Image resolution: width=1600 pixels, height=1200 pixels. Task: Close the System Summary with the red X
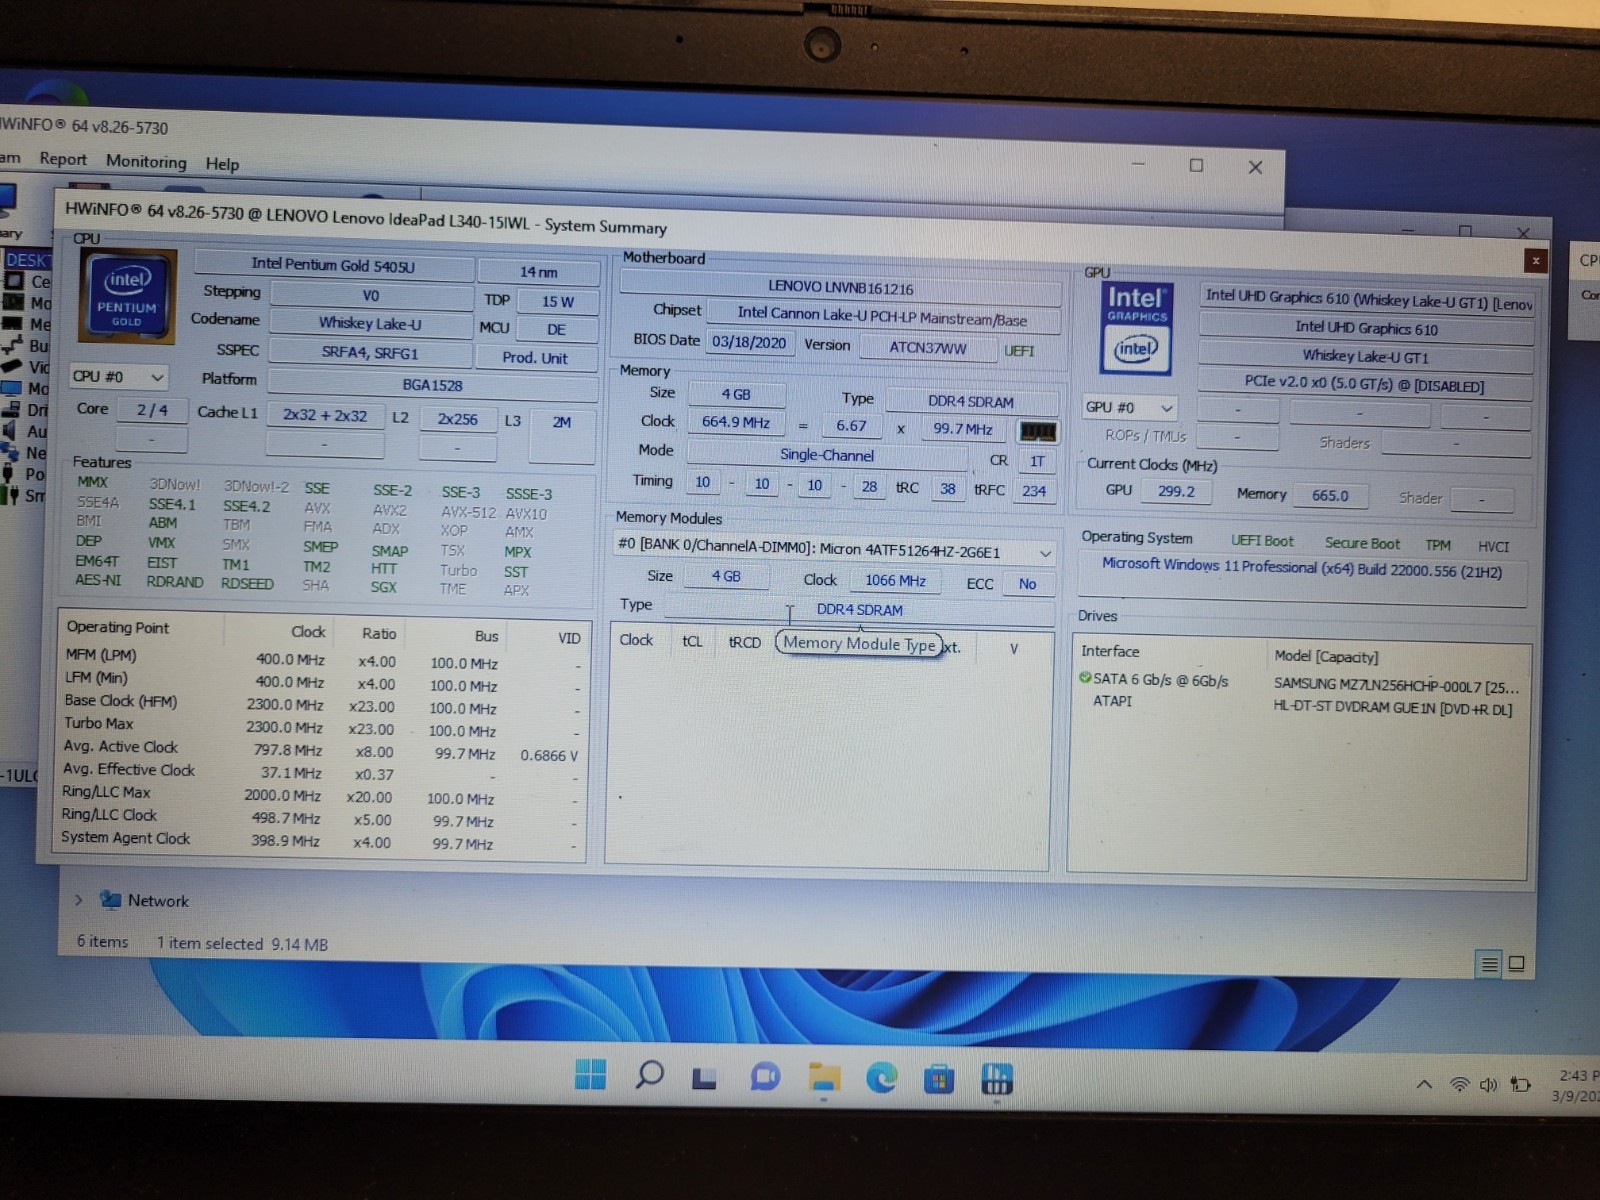click(x=1536, y=261)
